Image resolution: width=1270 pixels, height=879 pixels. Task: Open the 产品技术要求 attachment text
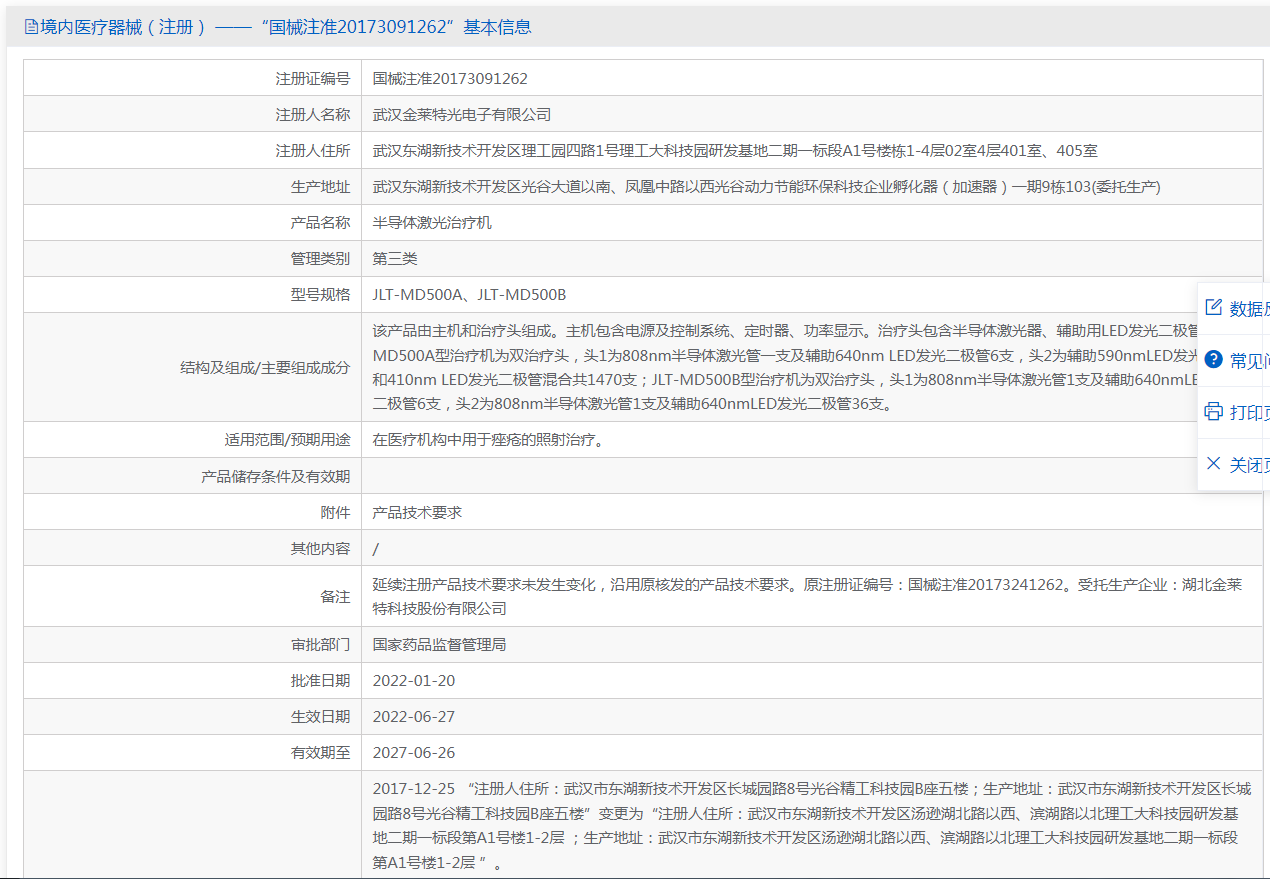[x=417, y=512]
